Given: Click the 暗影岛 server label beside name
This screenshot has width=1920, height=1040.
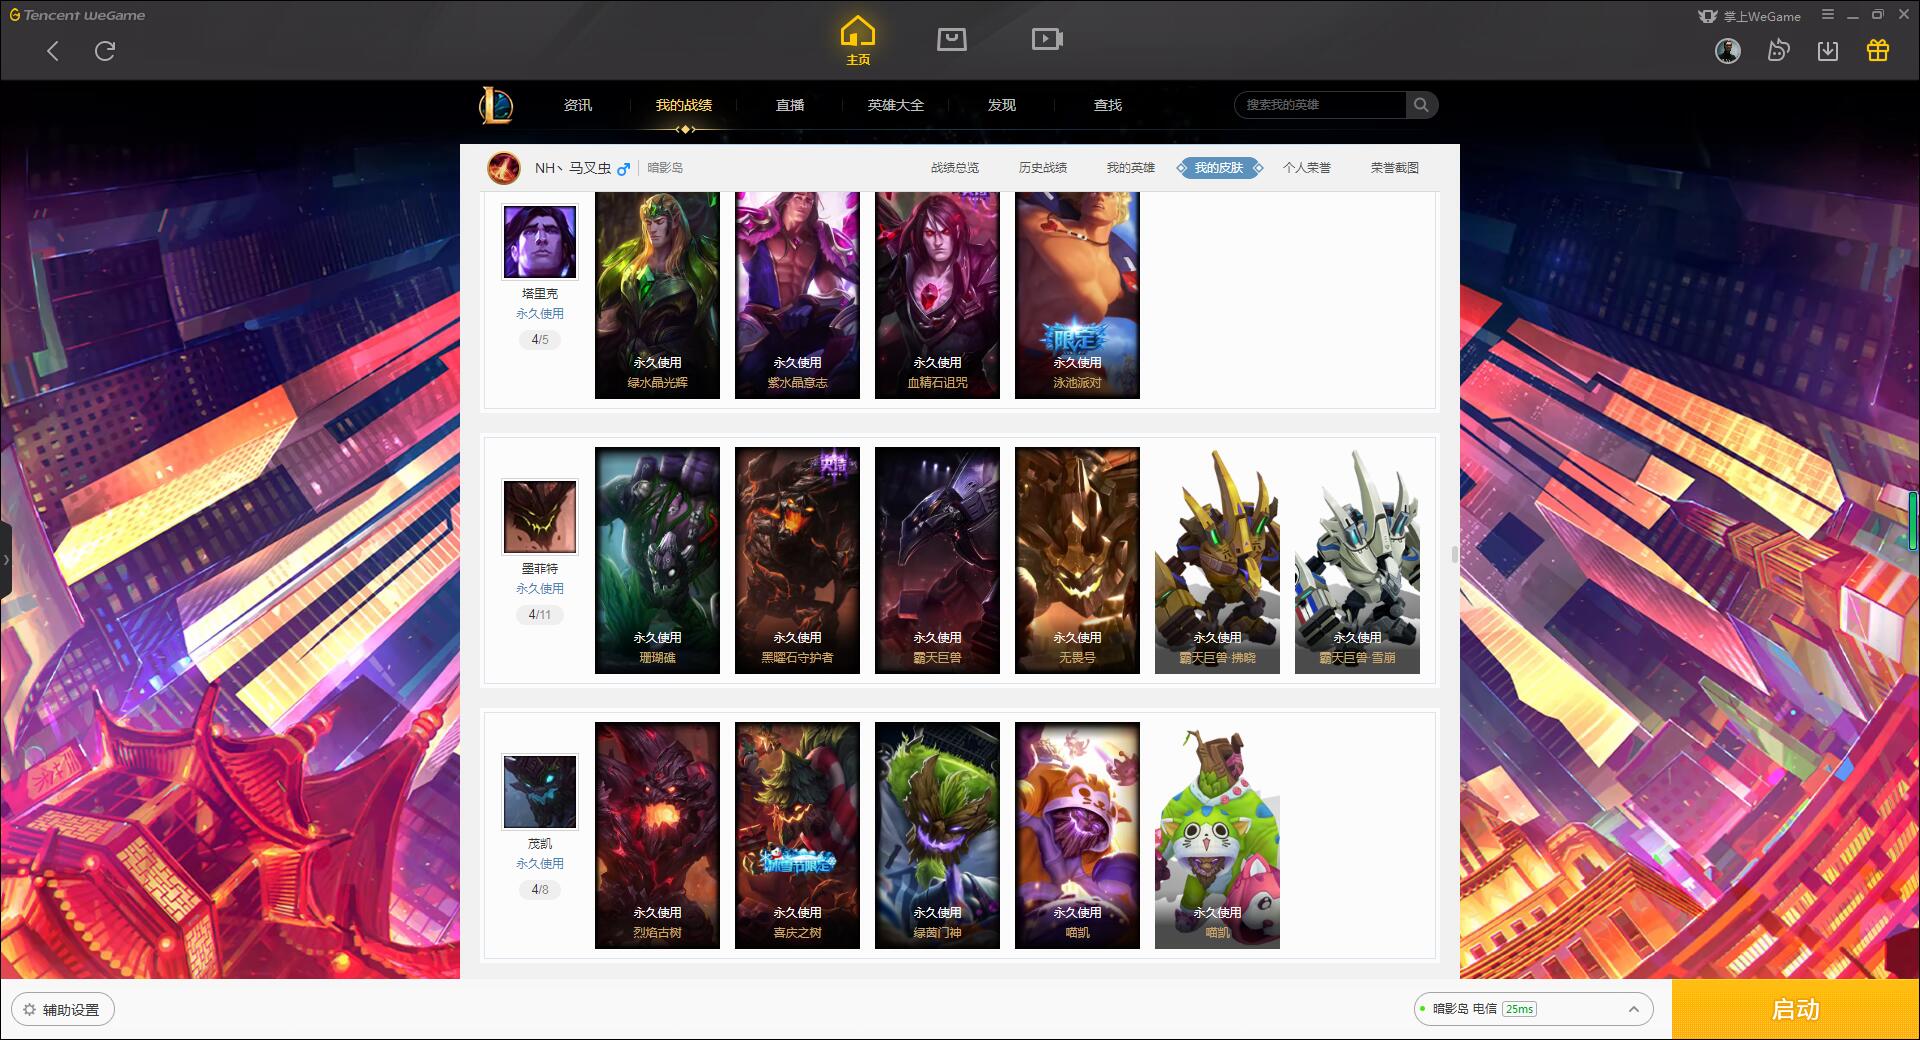Looking at the screenshot, I should click(665, 168).
